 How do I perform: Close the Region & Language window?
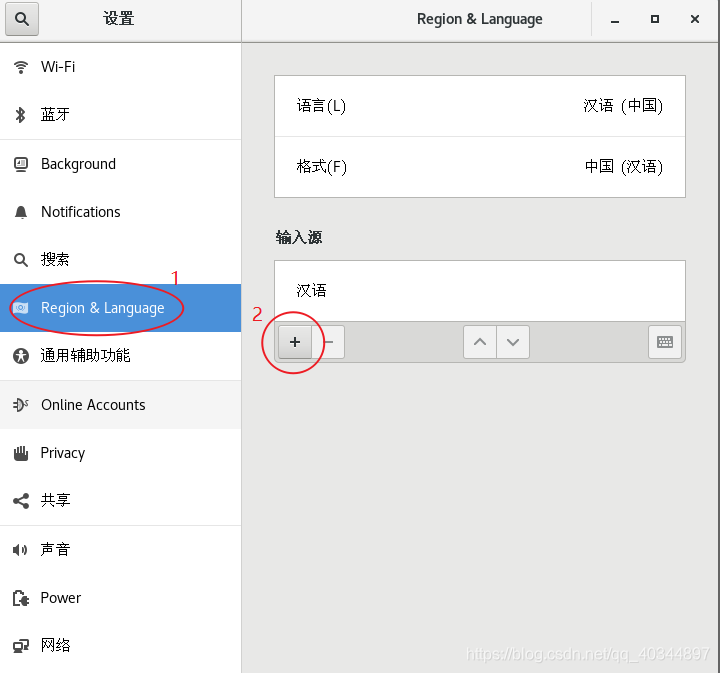tap(695, 19)
